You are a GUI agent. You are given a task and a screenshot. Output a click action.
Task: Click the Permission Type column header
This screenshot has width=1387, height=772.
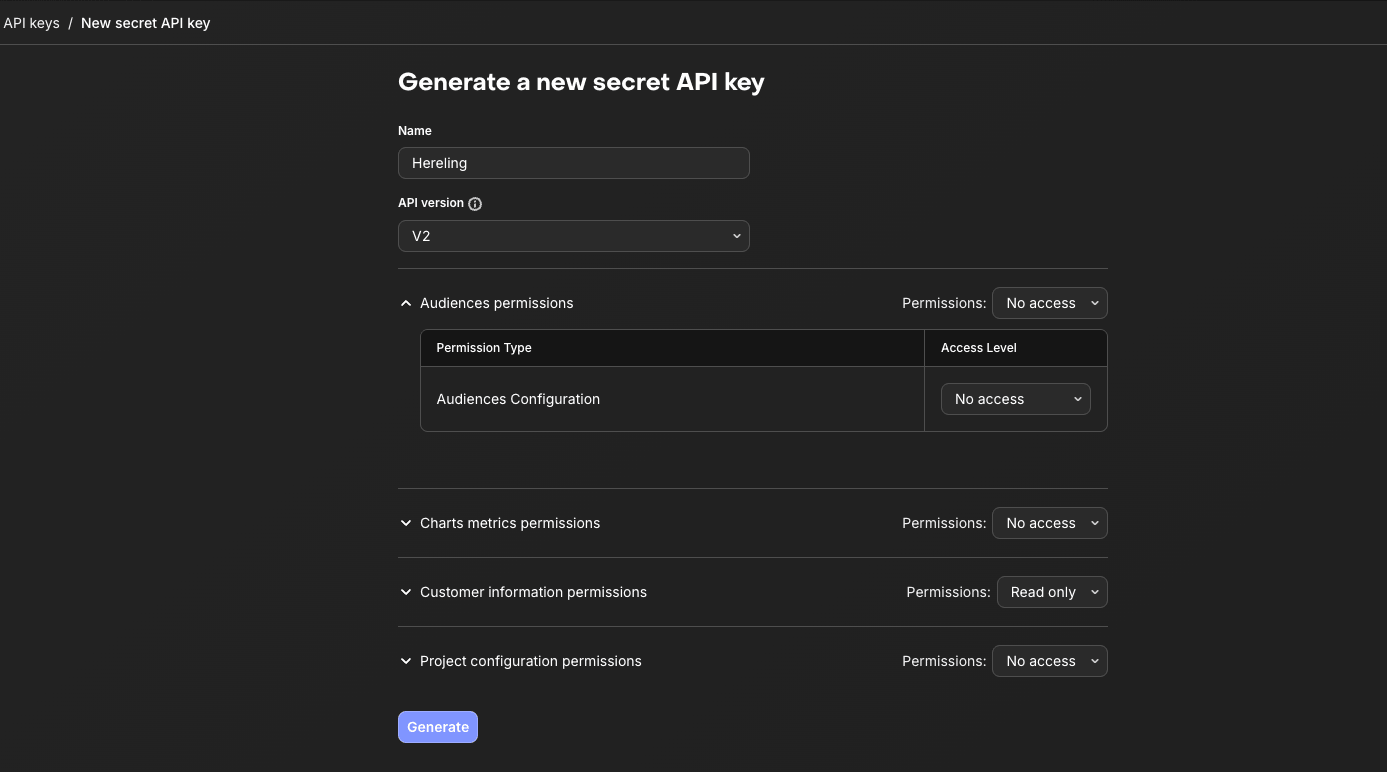484,348
